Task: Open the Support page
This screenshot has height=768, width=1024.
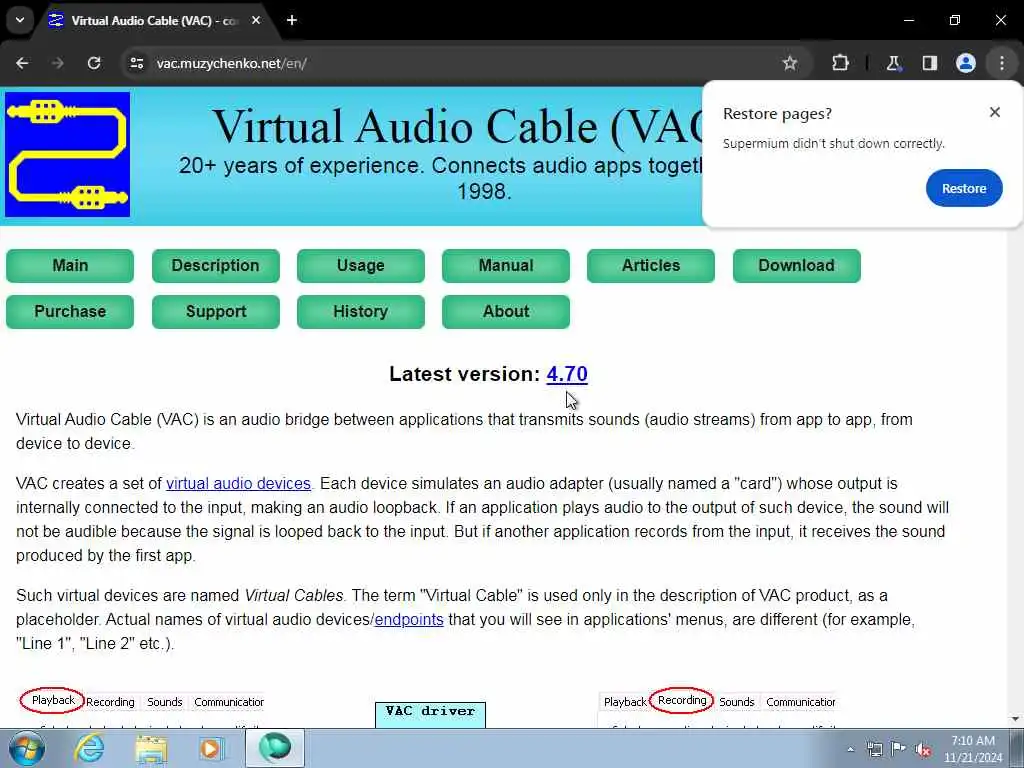Action: coord(216,312)
